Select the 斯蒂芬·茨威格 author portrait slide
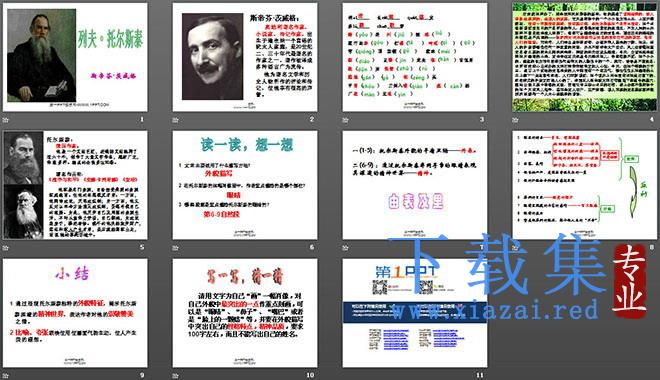Image resolution: width=660 pixels, height=380 pixels. 245,57
